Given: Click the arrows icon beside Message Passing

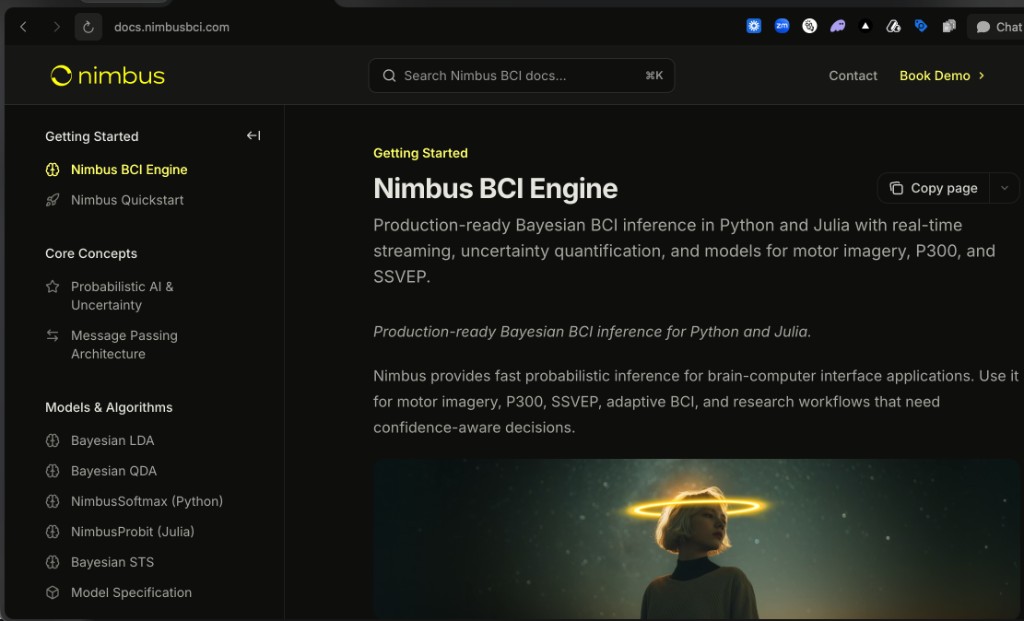Looking at the screenshot, I should click(53, 336).
